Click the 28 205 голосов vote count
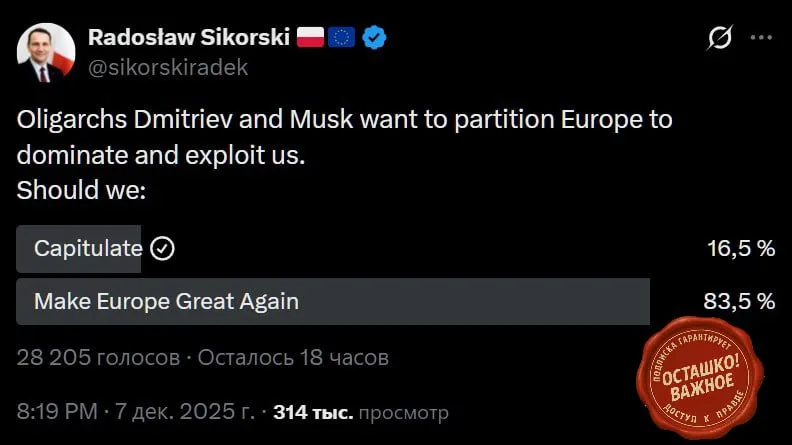792x445 pixels. [98, 357]
